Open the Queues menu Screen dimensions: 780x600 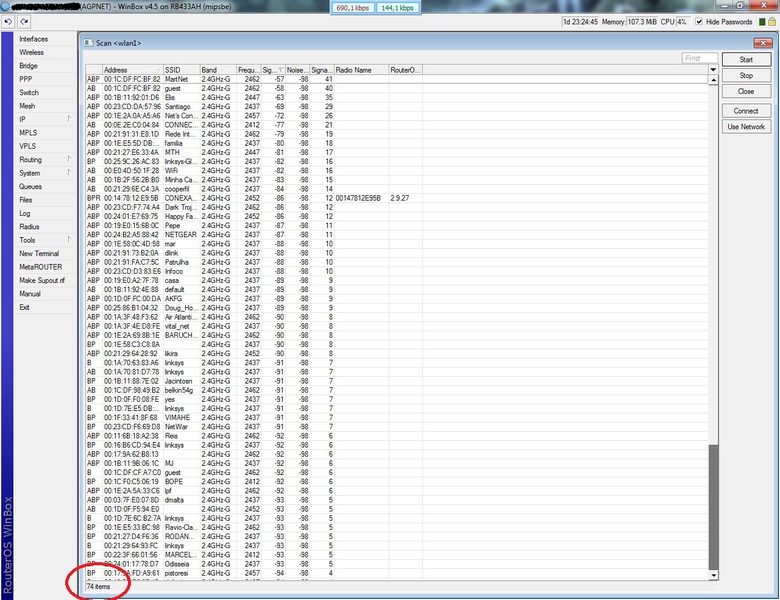[x=30, y=187]
